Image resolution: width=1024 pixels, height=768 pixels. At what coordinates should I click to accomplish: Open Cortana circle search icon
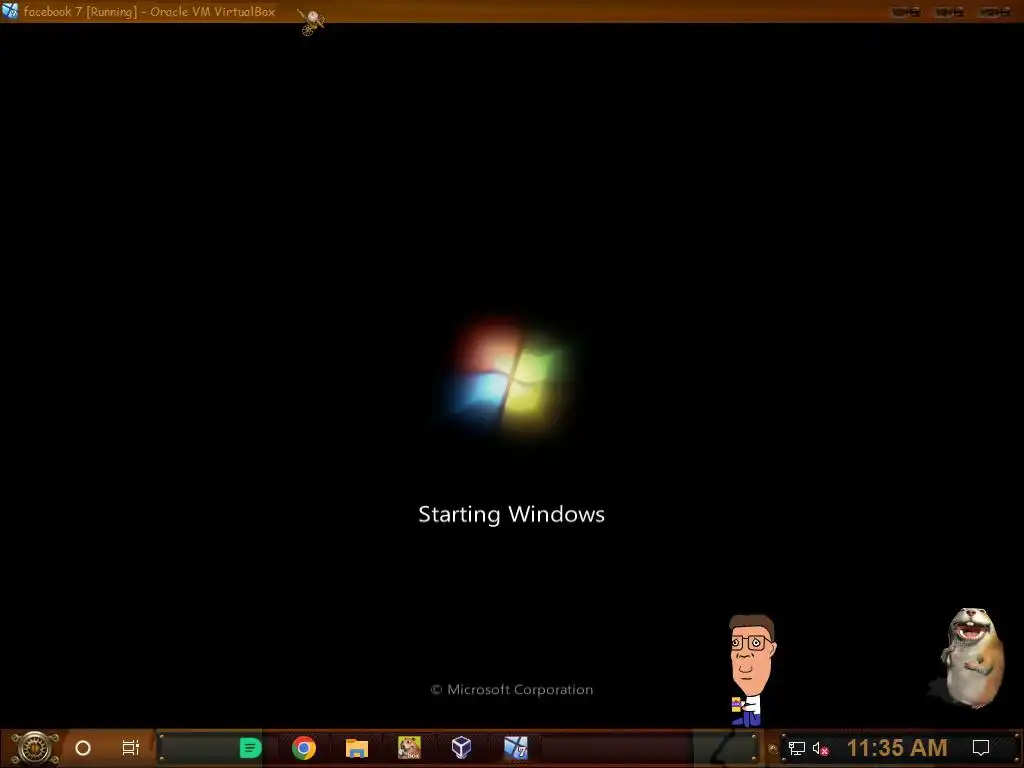[83, 748]
